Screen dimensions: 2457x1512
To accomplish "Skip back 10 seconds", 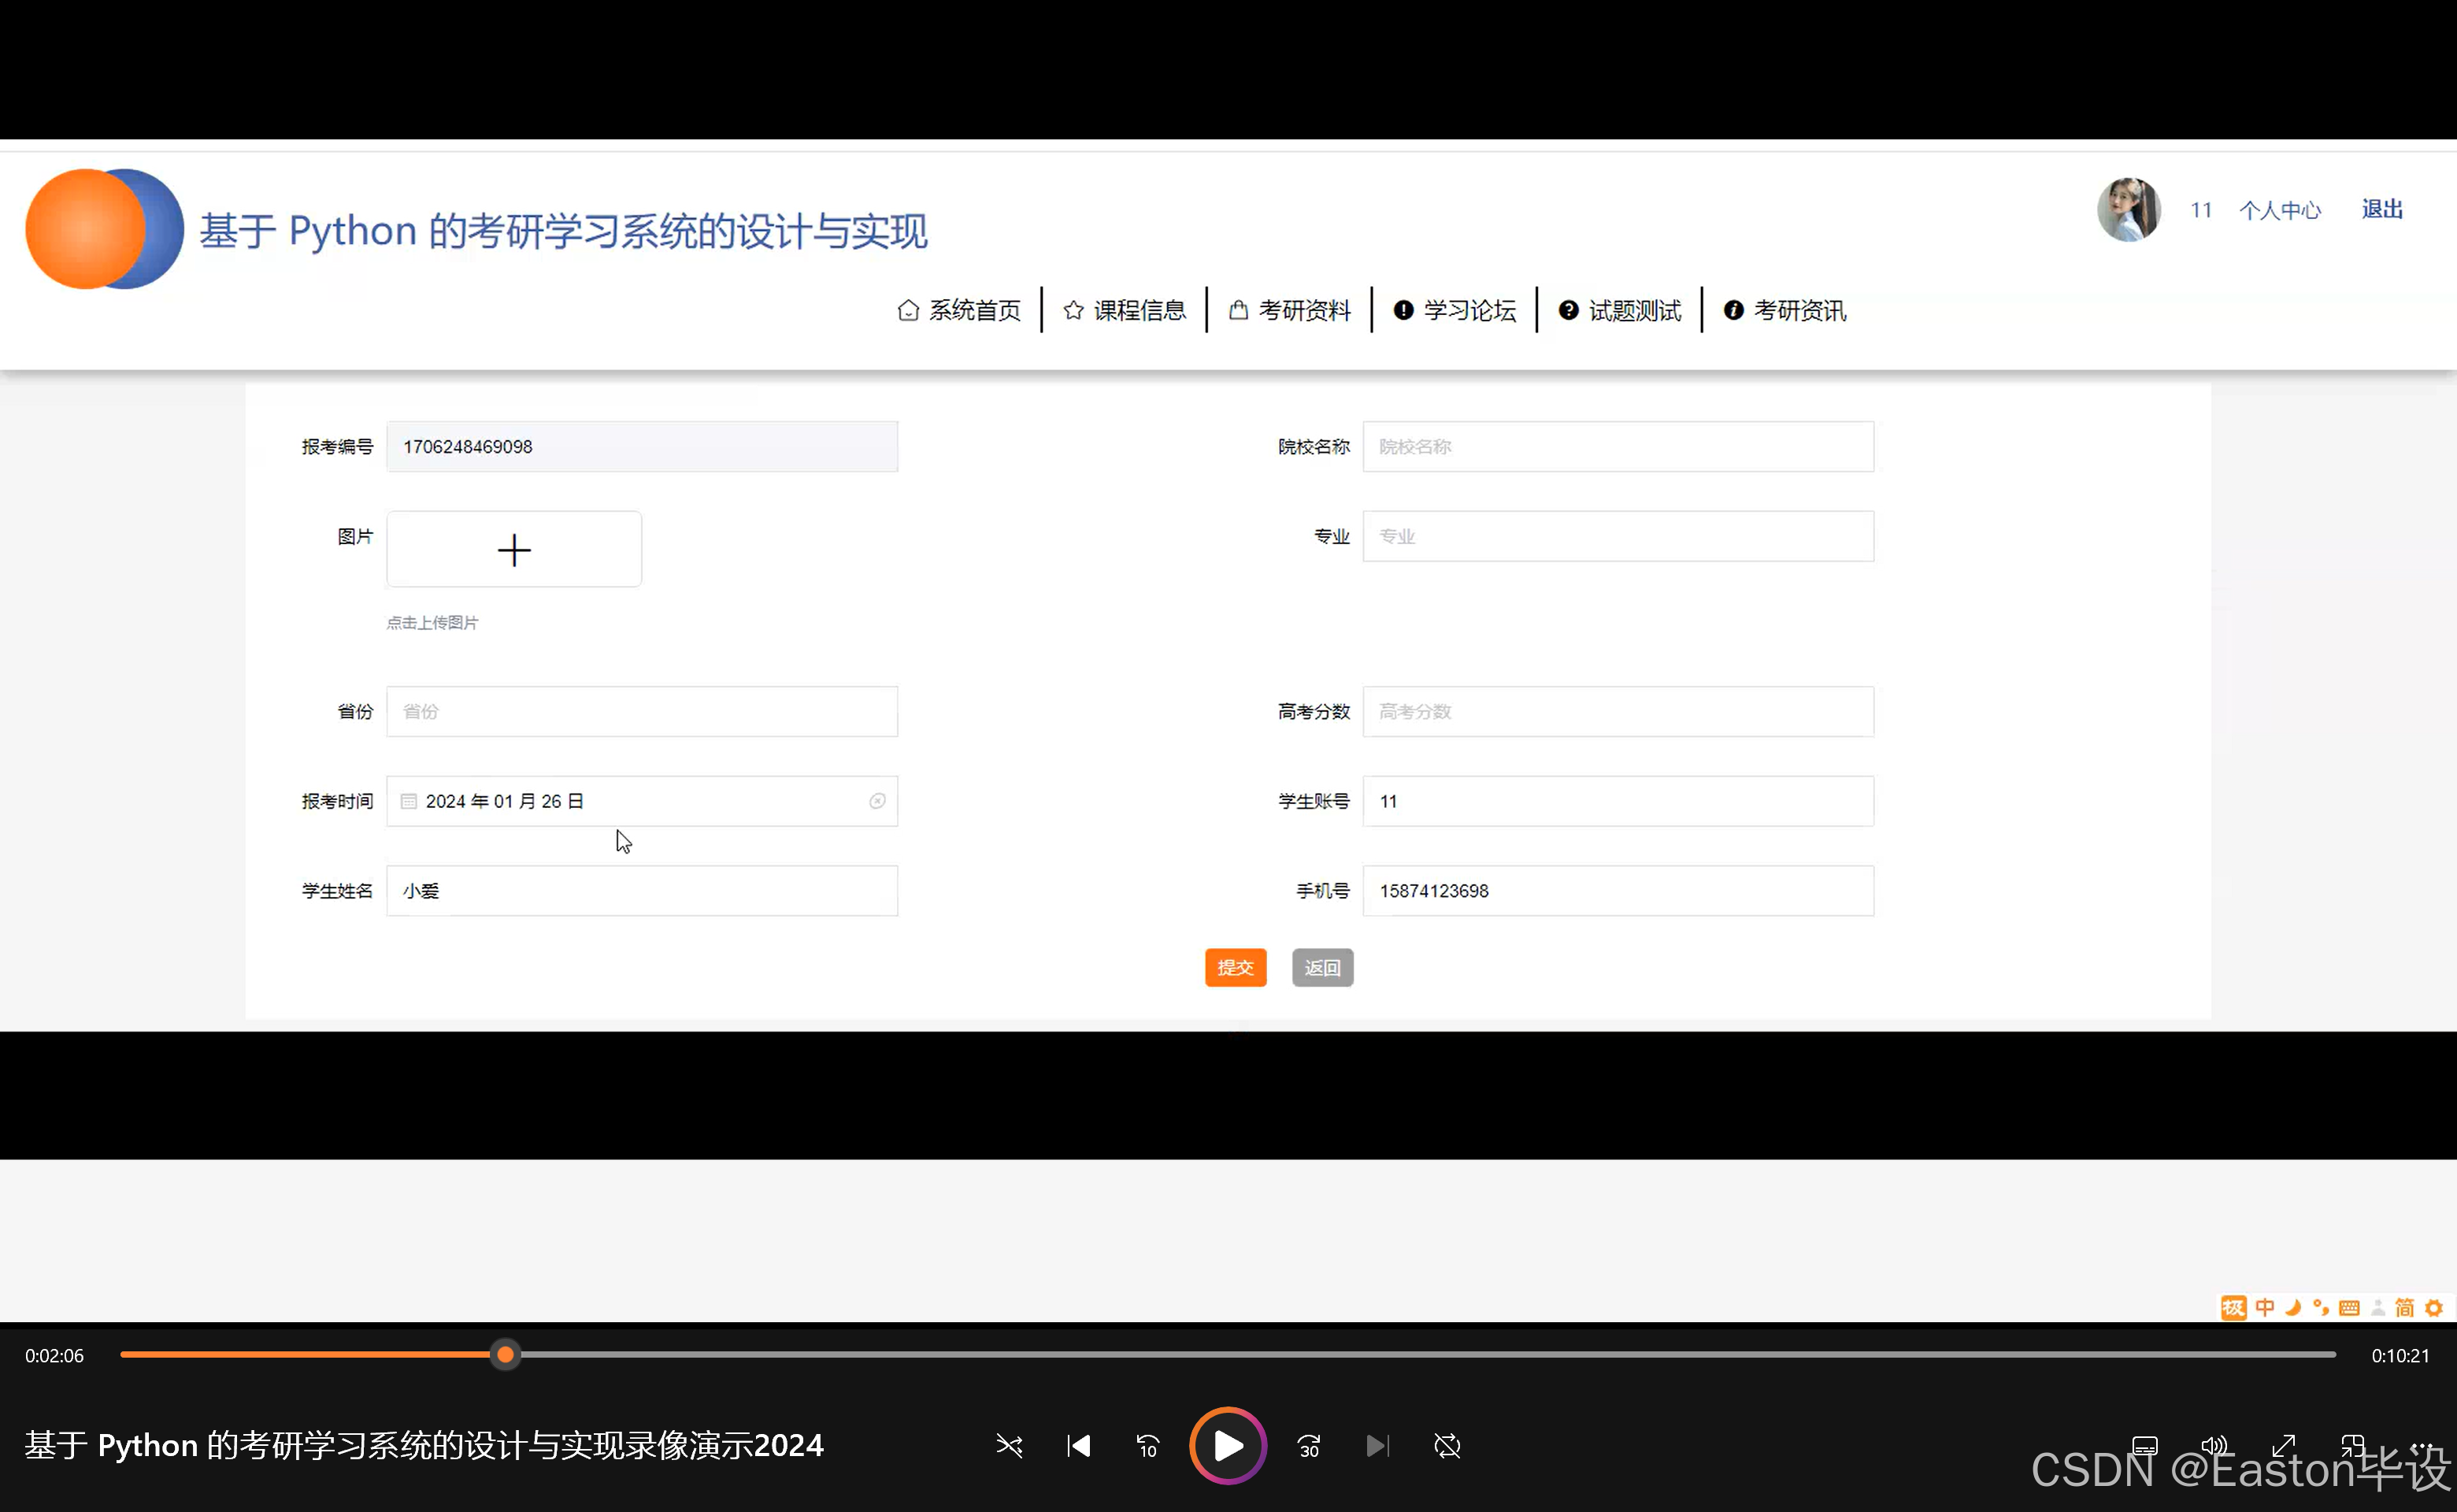I will click(1147, 1446).
